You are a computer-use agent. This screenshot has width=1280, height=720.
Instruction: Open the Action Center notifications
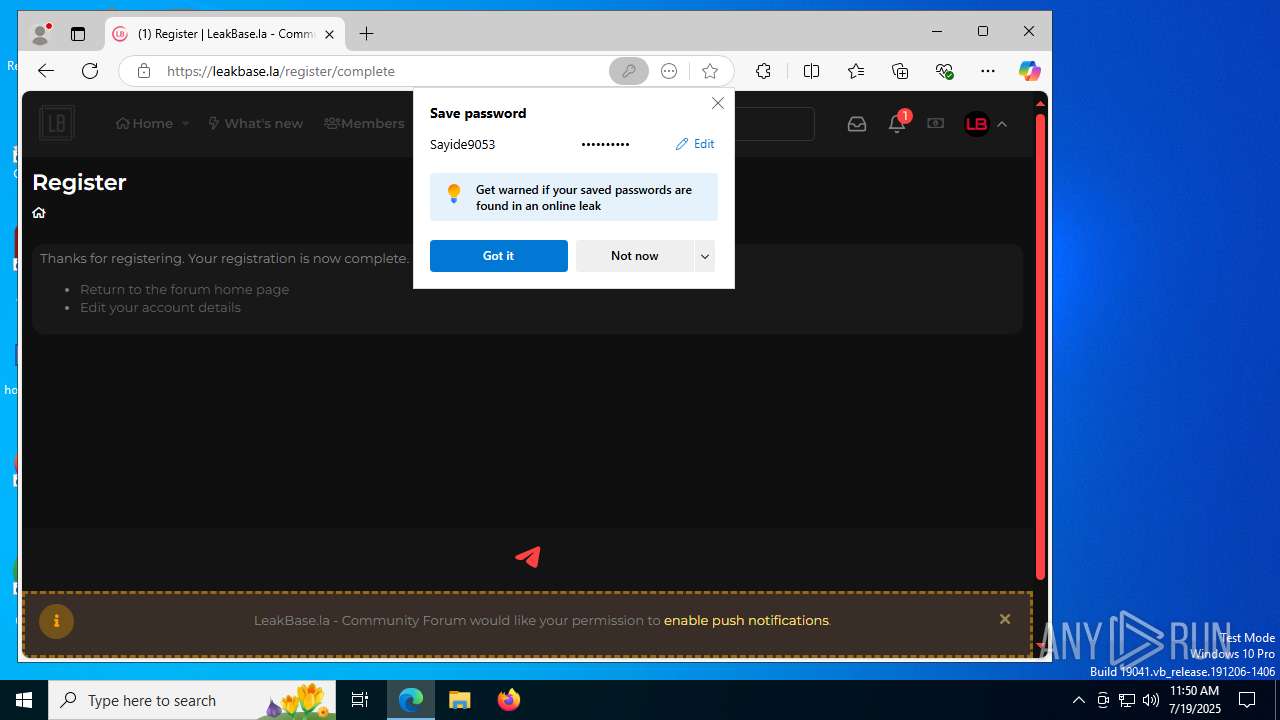tap(1247, 700)
